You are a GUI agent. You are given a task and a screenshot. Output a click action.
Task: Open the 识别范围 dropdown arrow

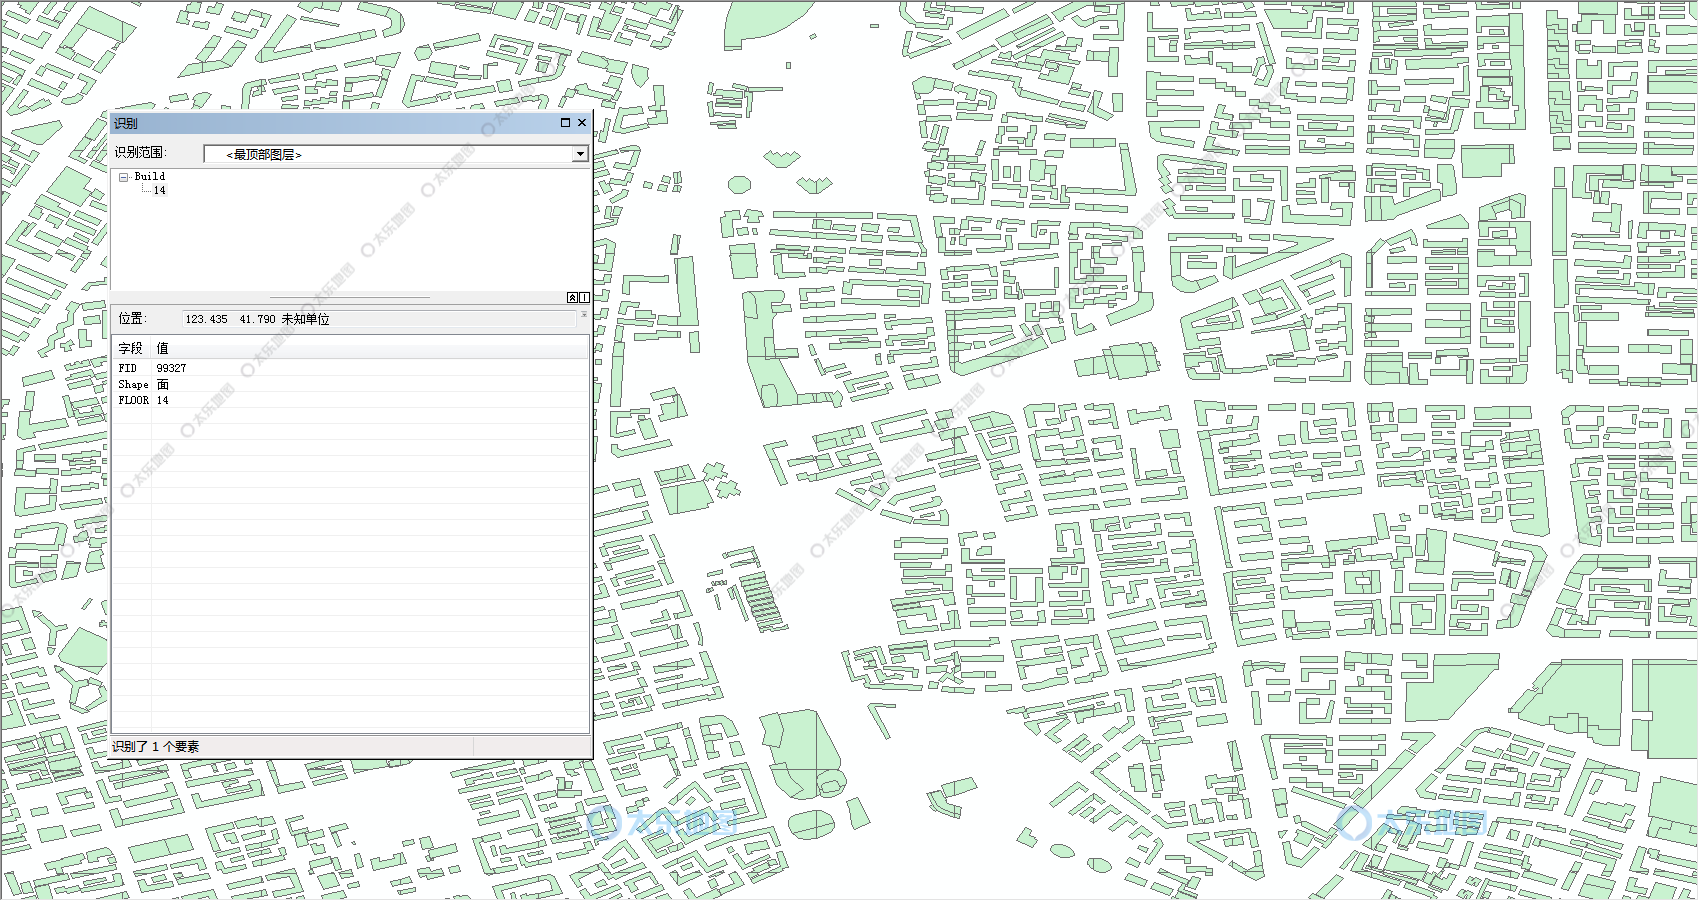point(580,154)
